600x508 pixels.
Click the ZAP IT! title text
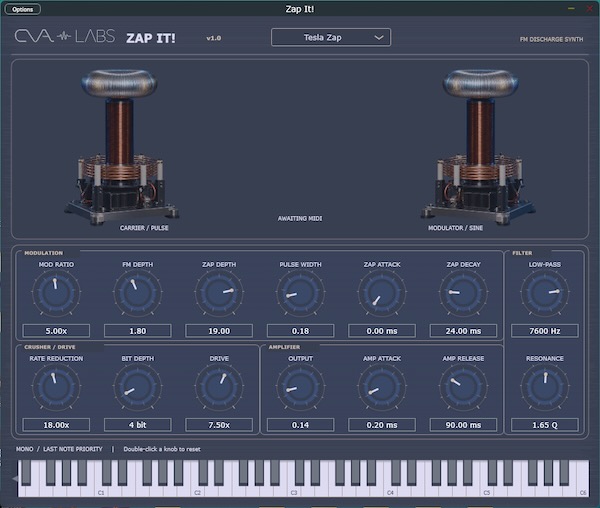pyautogui.click(x=151, y=38)
